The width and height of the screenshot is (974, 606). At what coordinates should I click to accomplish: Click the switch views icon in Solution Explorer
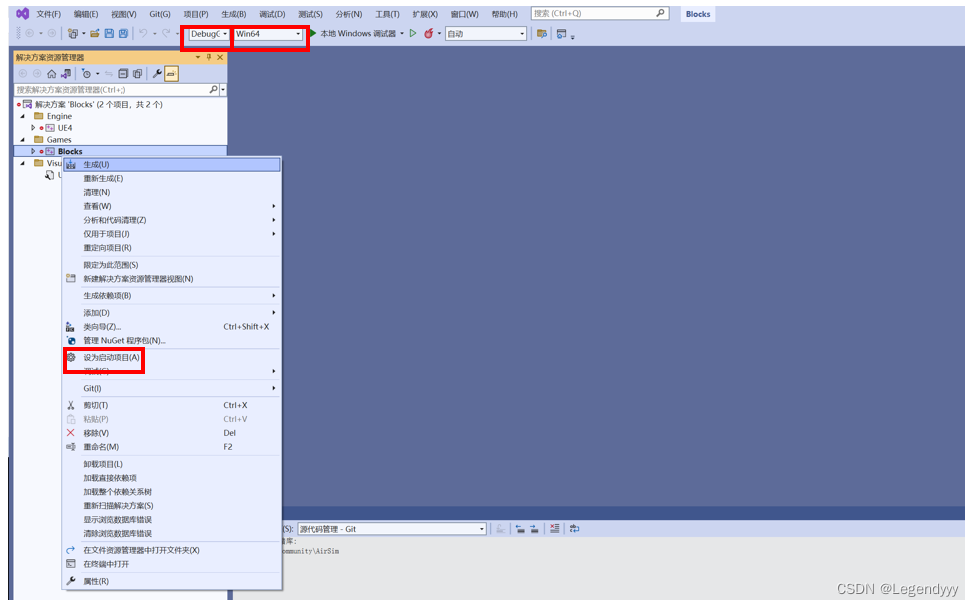[66, 74]
